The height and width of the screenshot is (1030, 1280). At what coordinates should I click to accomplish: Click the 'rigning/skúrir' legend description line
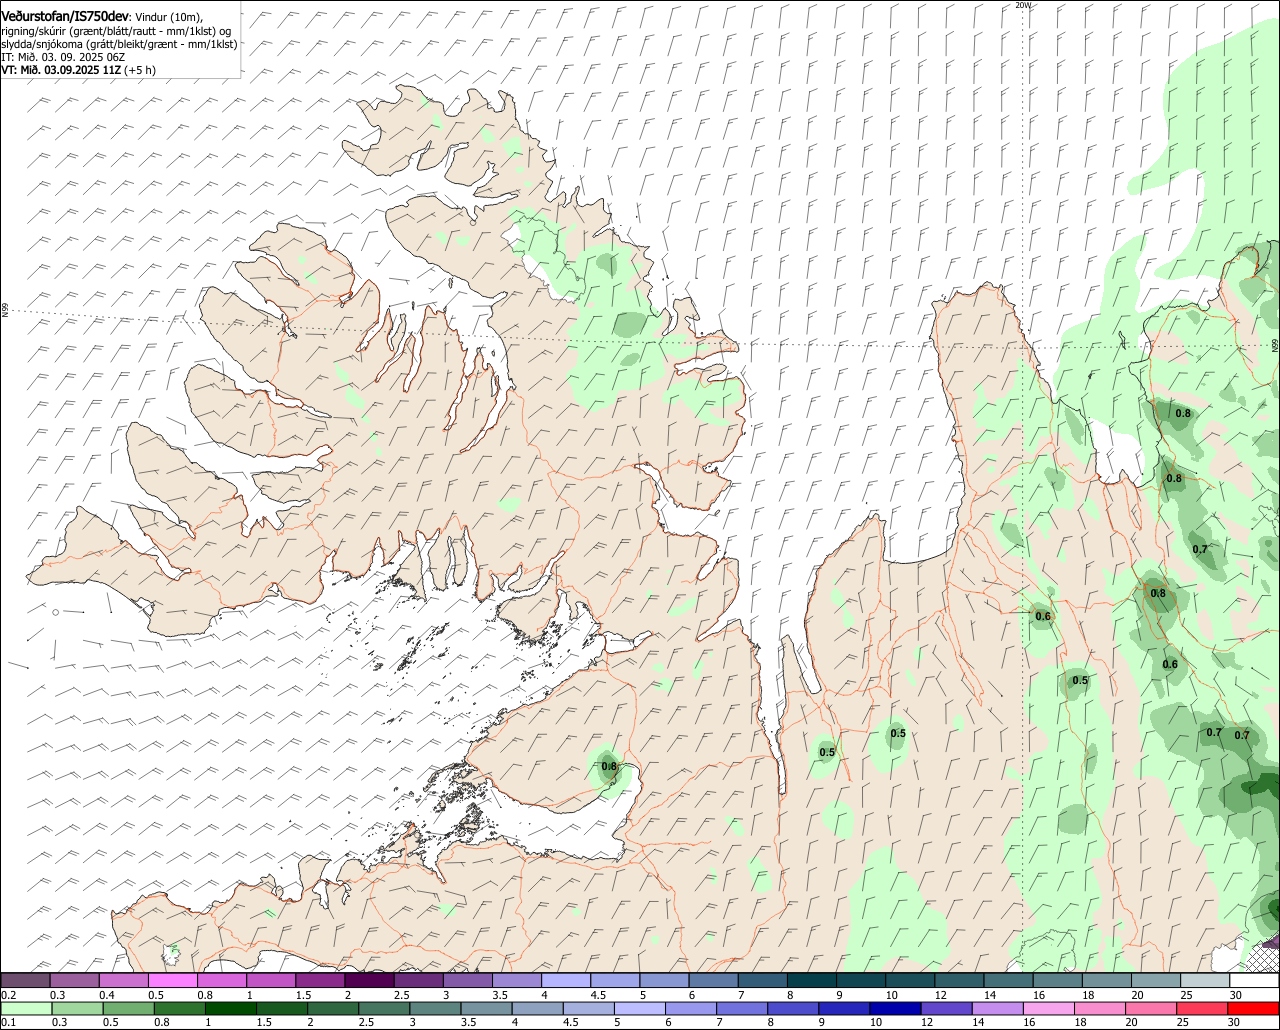click(115, 31)
